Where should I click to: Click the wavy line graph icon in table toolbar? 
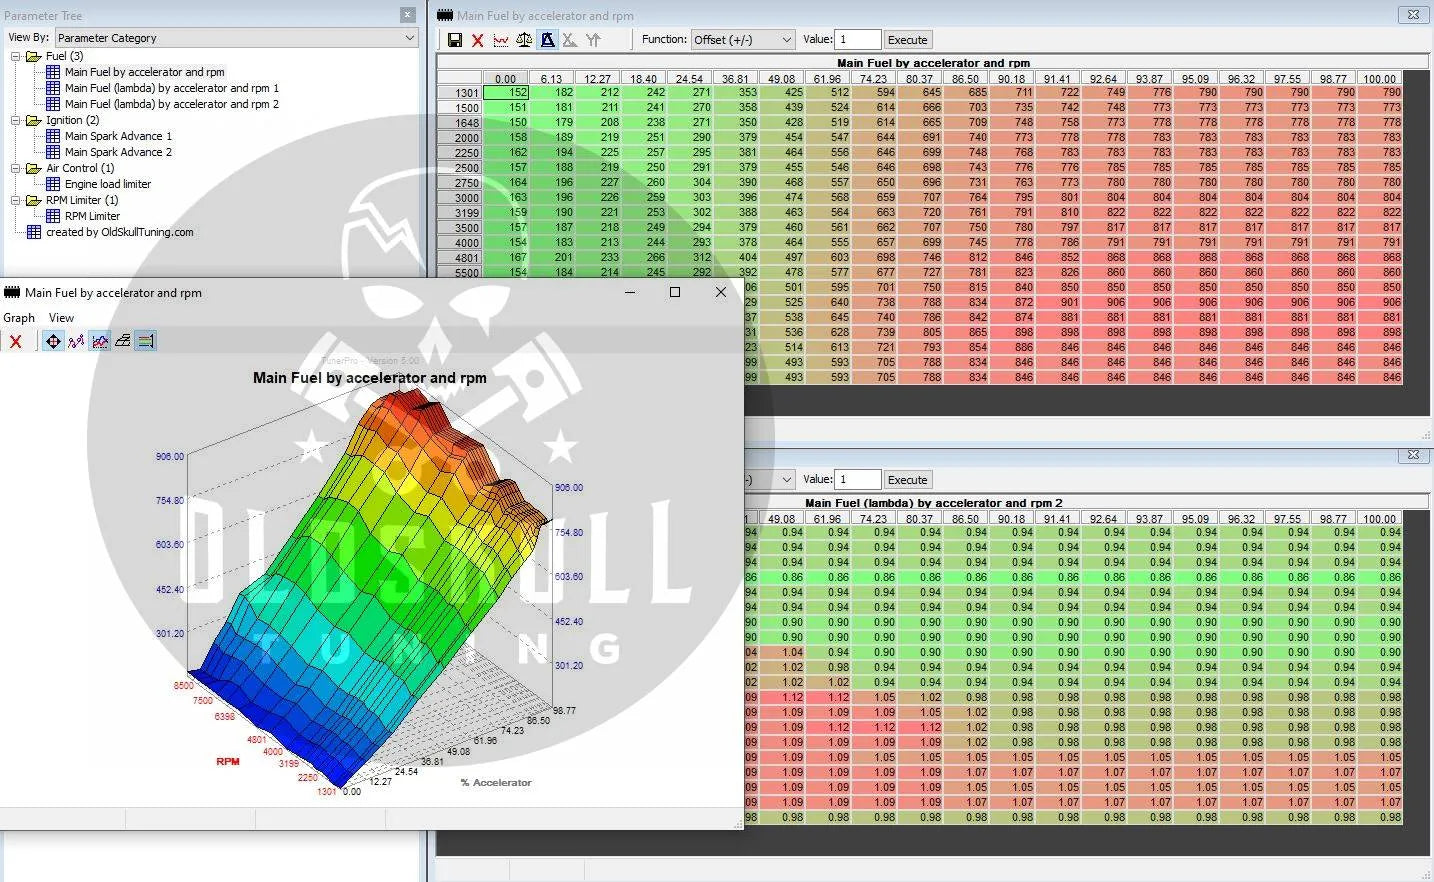[501, 40]
